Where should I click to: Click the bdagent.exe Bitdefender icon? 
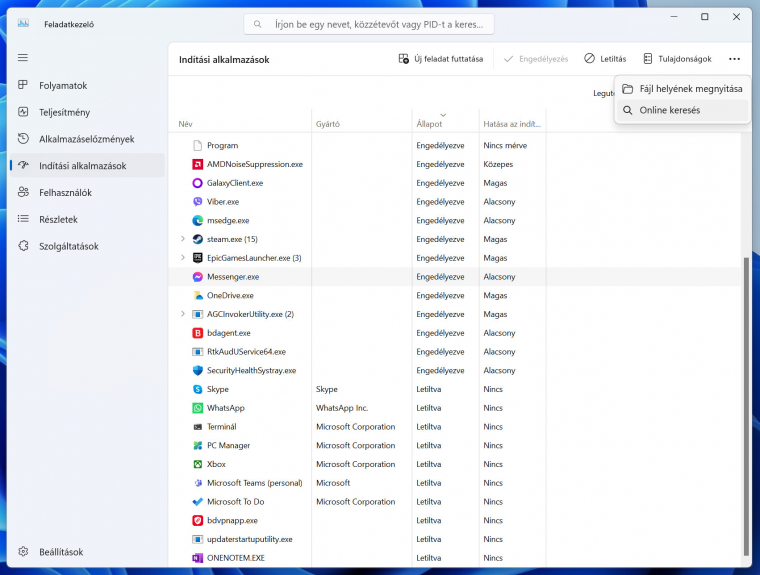(x=197, y=333)
